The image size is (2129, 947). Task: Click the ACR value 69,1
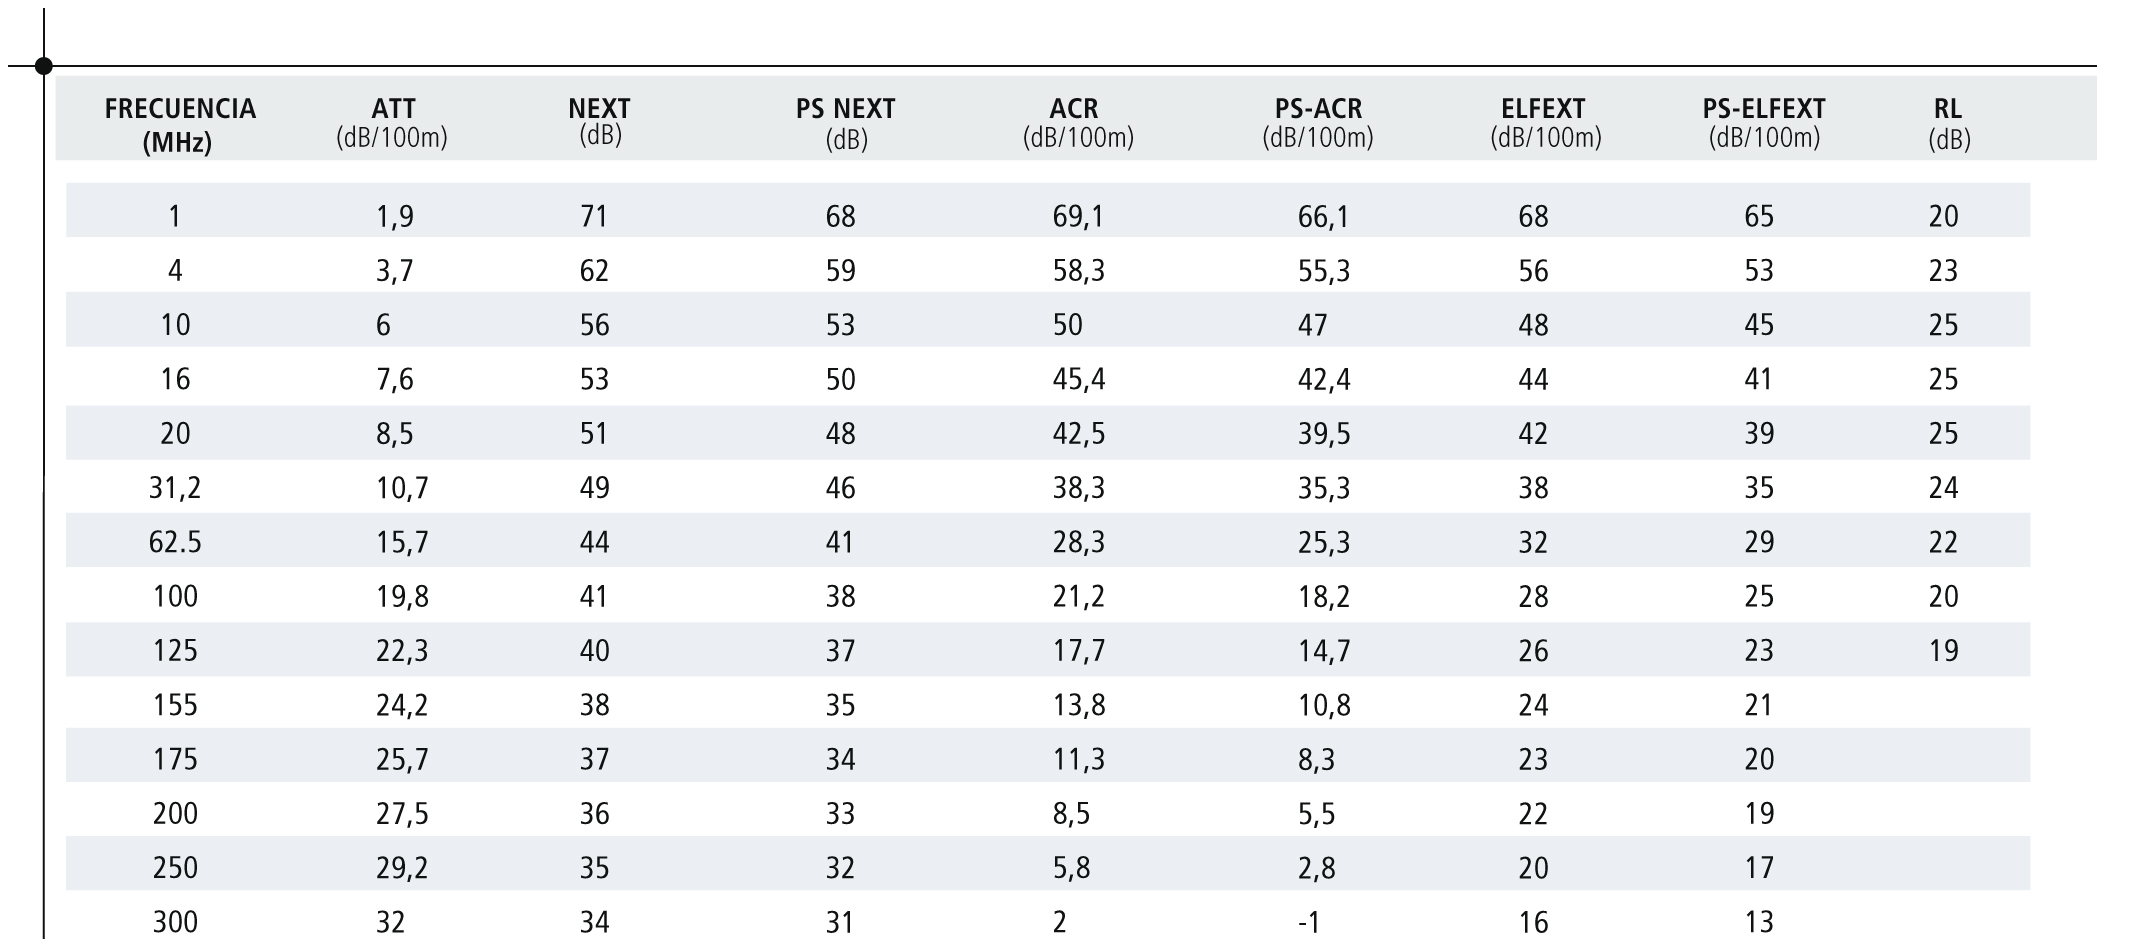[1077, 217]
